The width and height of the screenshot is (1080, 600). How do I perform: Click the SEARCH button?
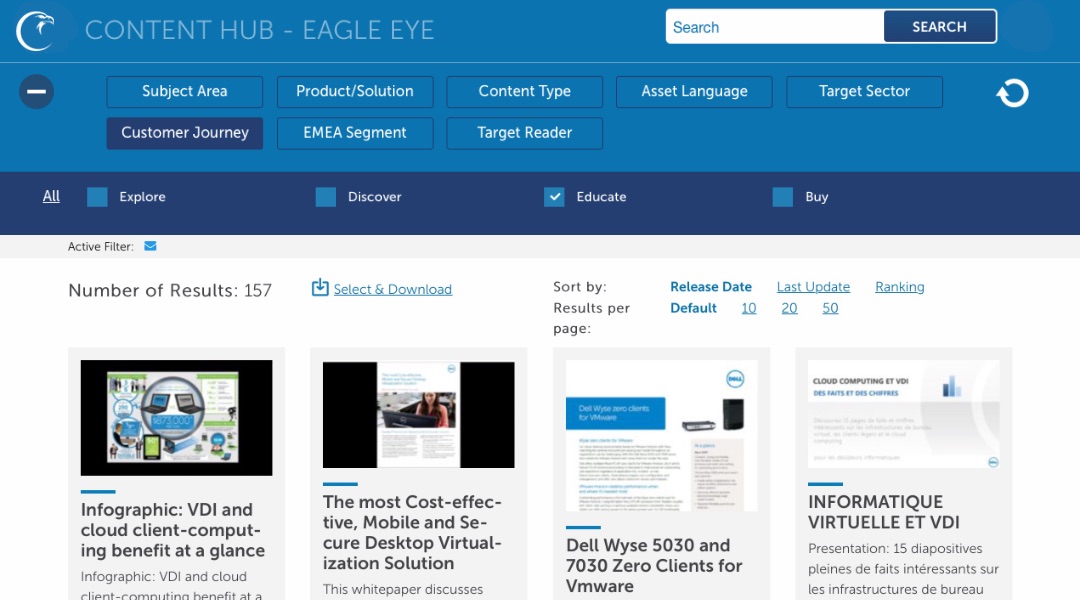(x=939, y=27)
